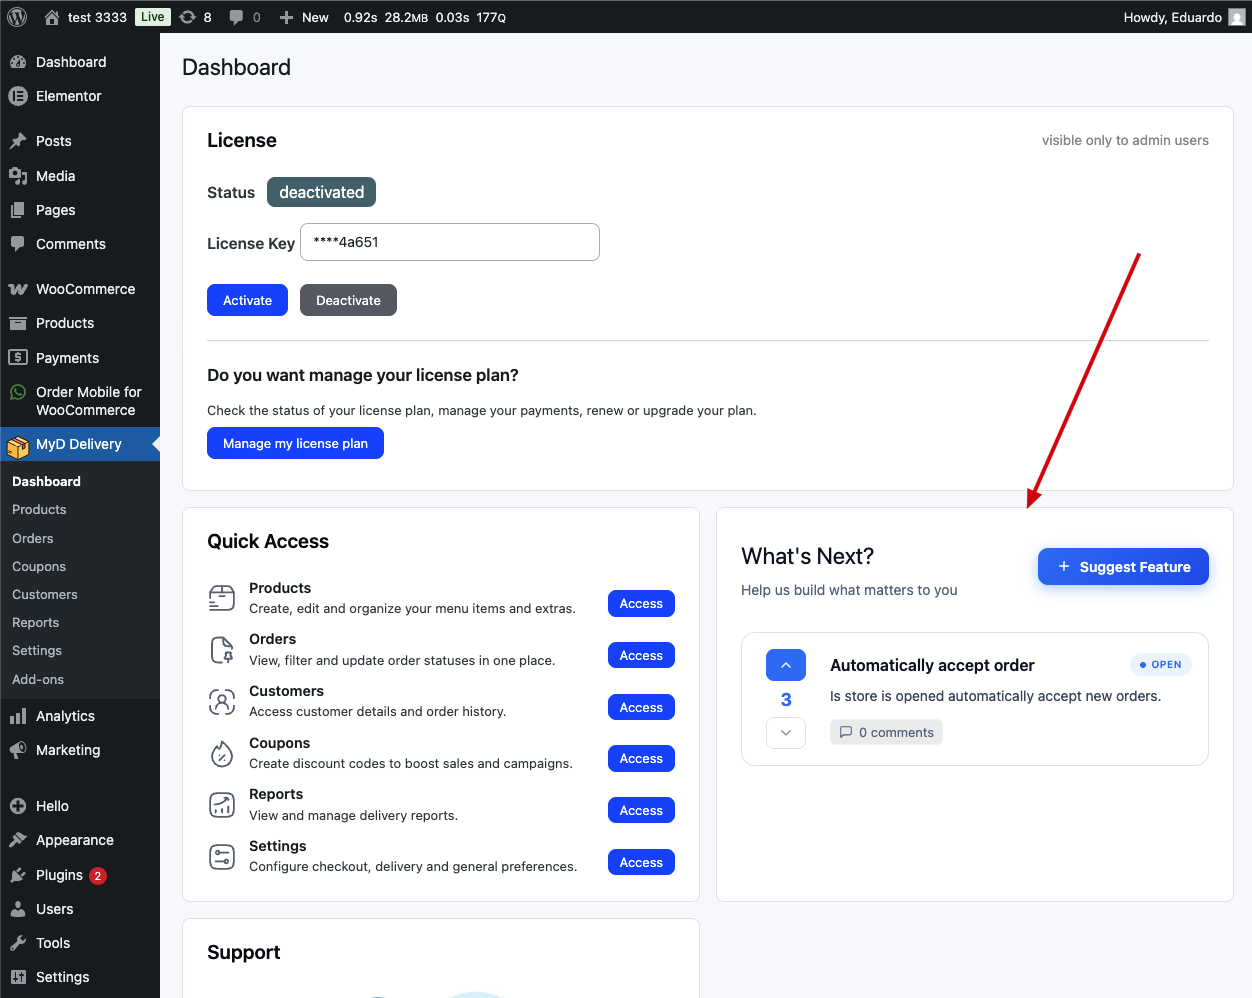Click the Products icon in Quick Access
1252x998 pixels.
pyautogui.click(x=222, y=597)
